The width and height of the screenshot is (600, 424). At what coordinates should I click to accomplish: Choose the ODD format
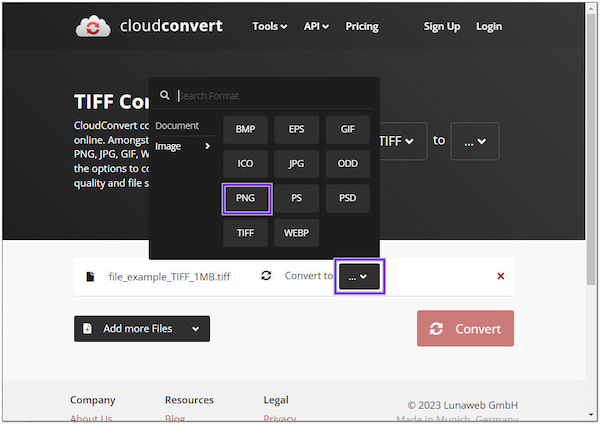(348, 164)
